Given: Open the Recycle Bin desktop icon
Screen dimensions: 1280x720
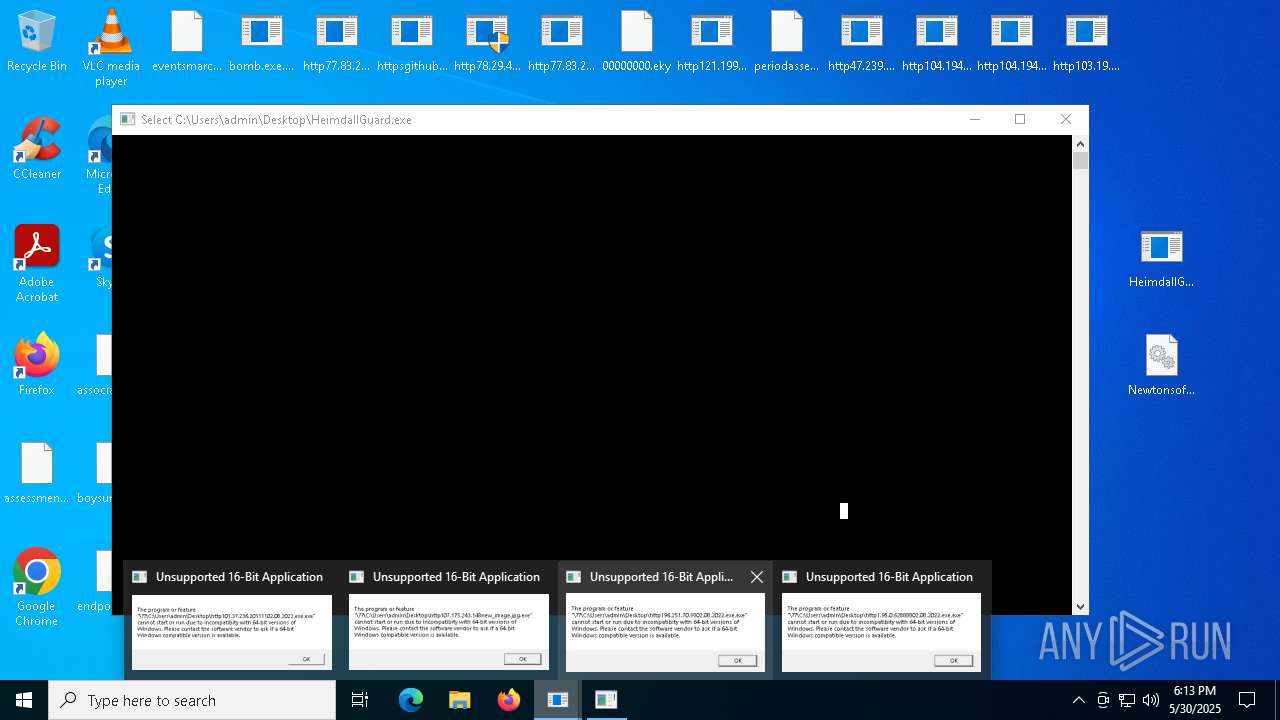Looking at the screenshot, I should [x=37, y=41].
